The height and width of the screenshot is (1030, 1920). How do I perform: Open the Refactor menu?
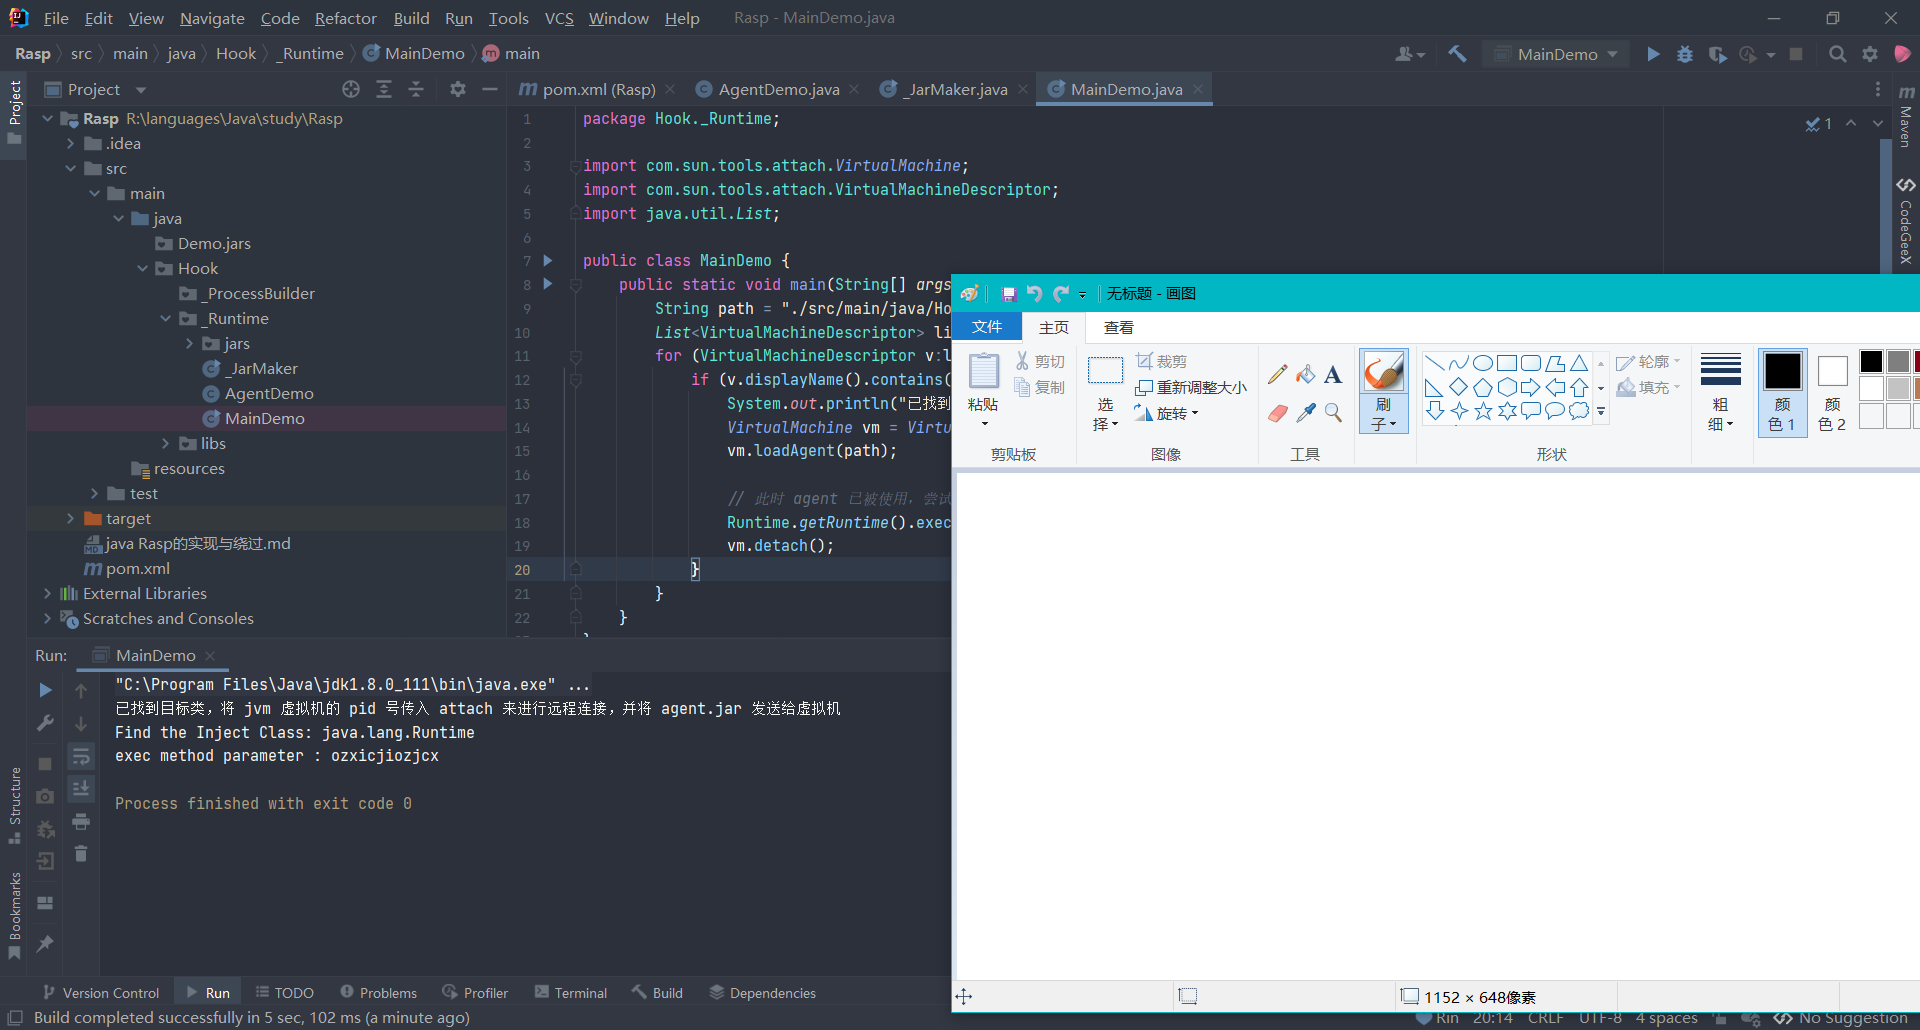345,18
